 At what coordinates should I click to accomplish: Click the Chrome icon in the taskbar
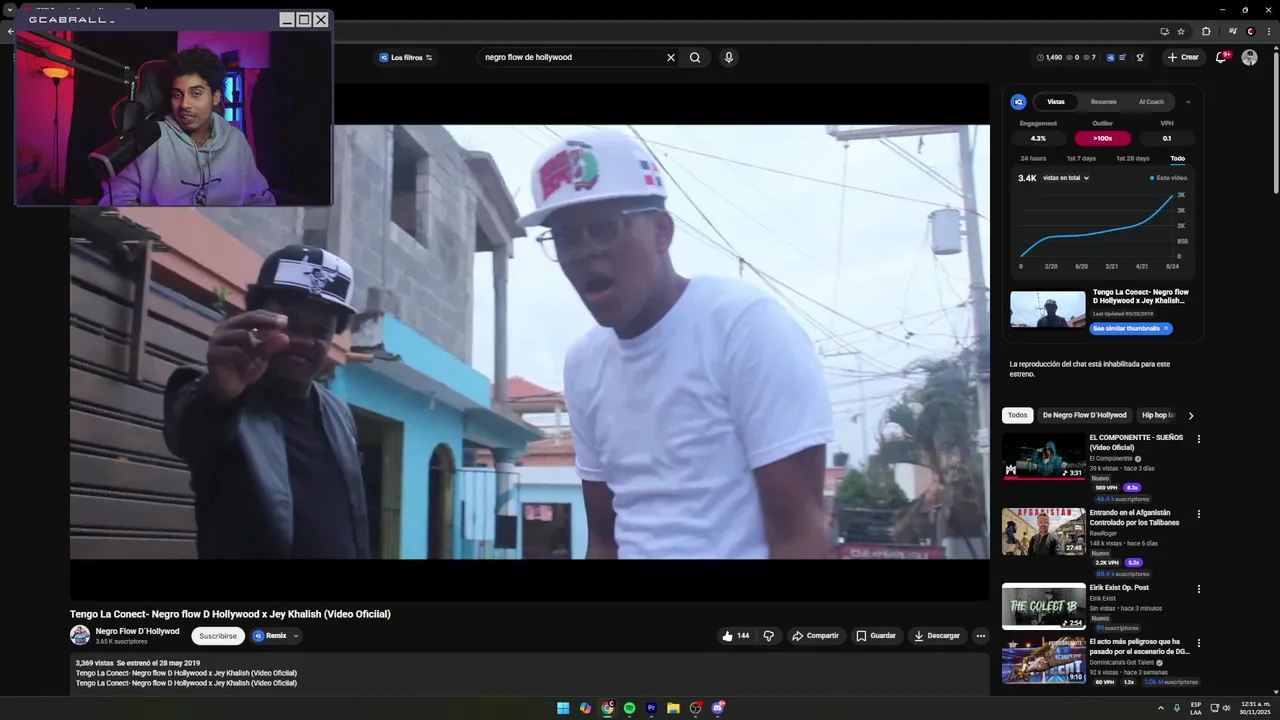tap(607, 708)
